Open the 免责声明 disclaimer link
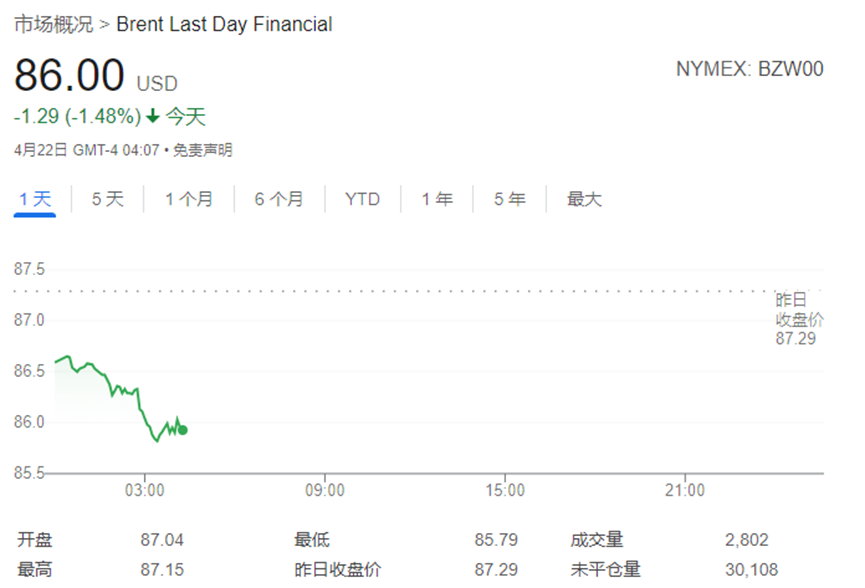 tap(202, 150)
